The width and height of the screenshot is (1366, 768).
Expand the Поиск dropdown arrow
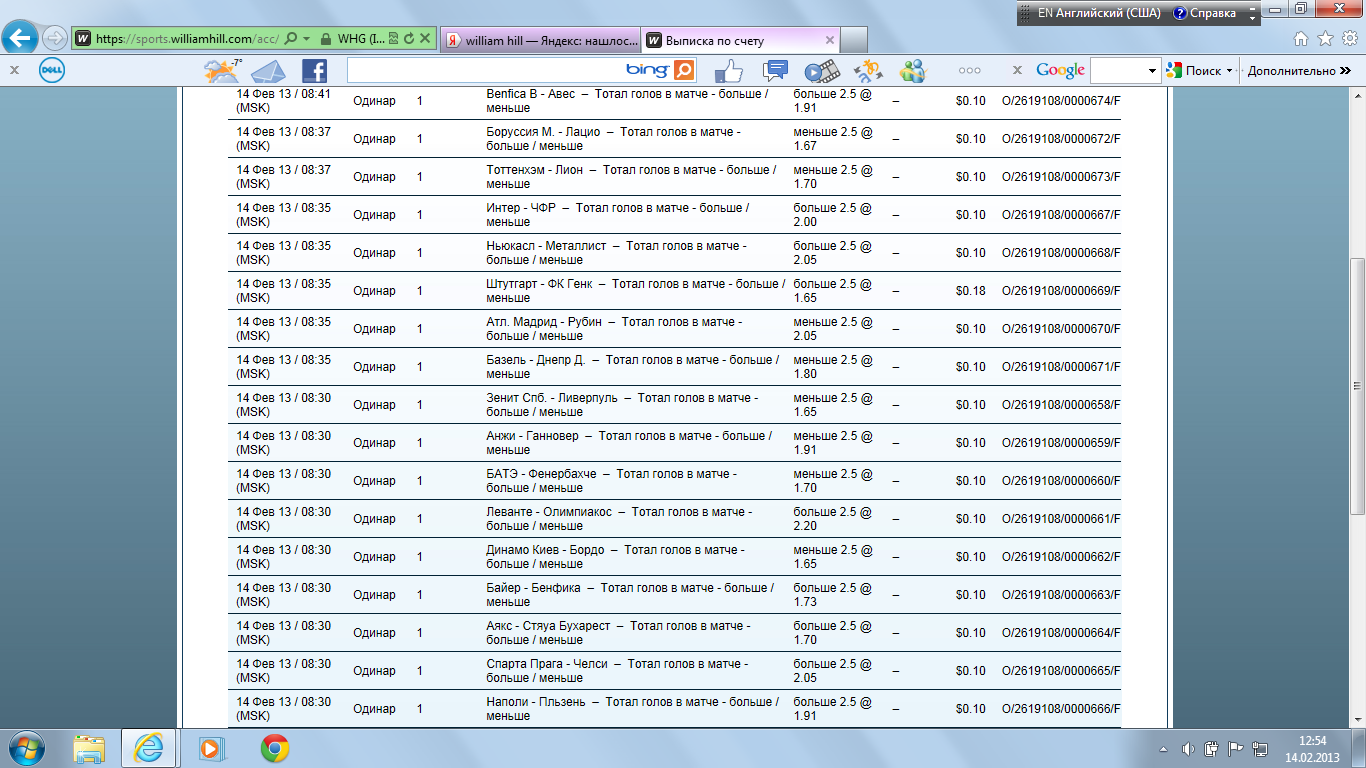tap(1228, 71)
